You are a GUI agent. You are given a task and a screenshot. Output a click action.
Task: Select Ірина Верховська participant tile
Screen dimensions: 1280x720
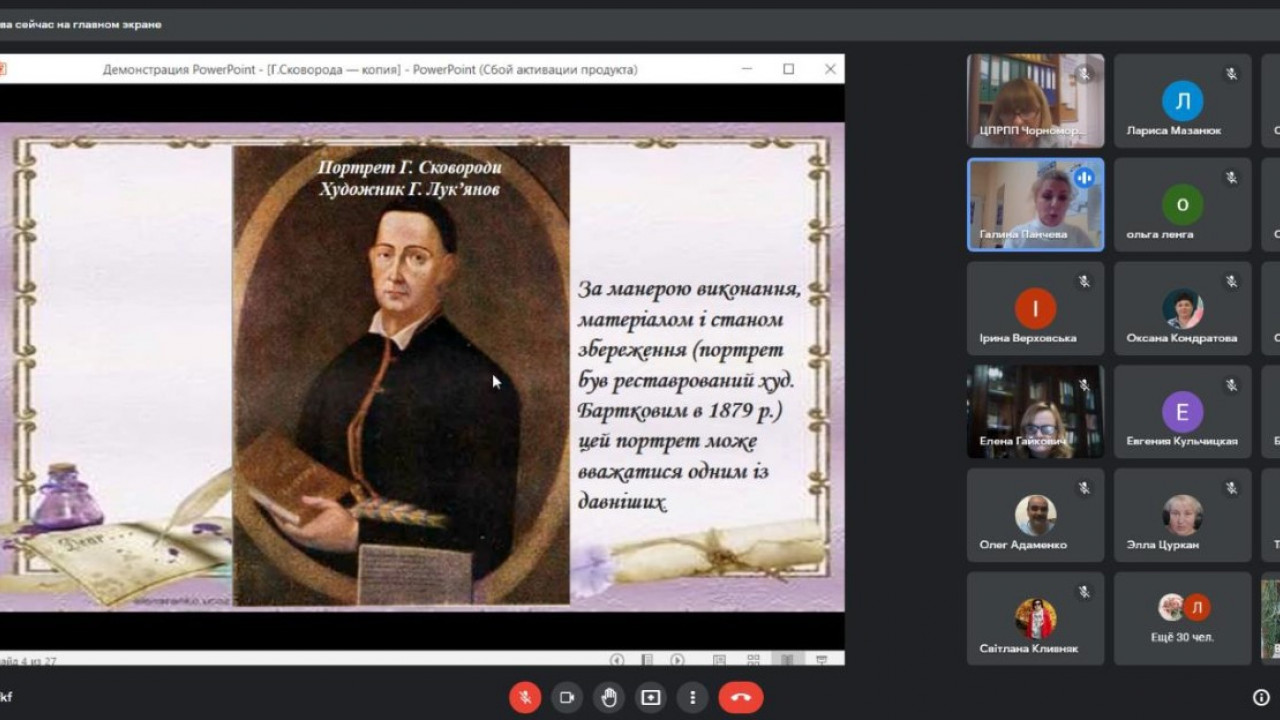coord(1035,308)
